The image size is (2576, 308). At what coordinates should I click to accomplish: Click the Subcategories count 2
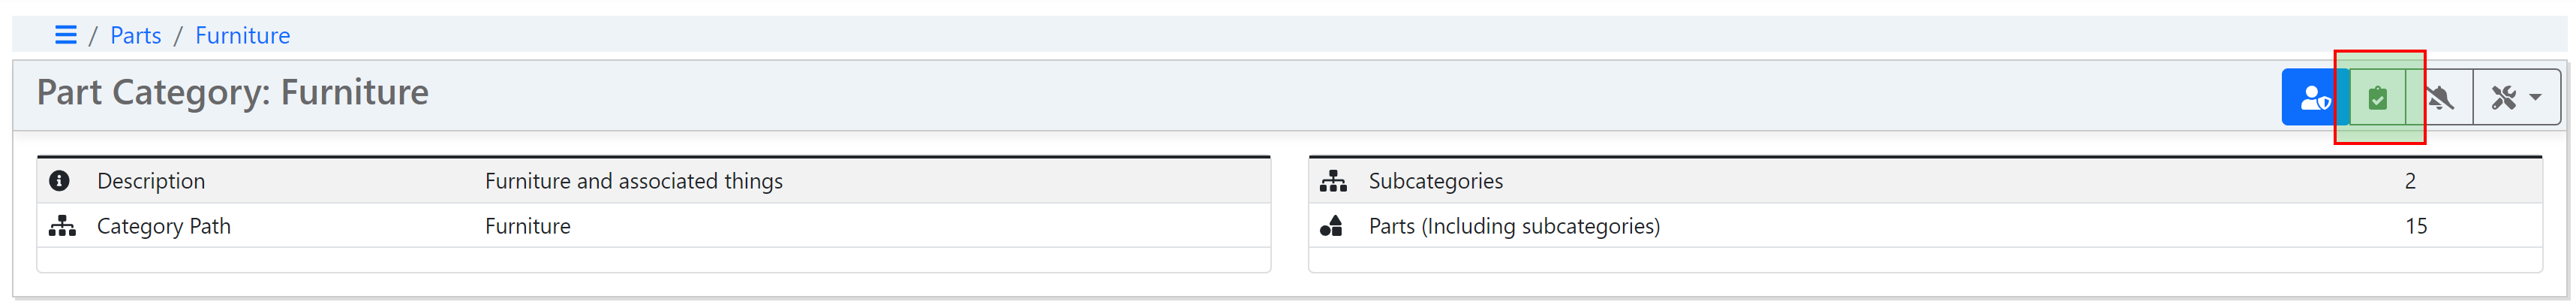coord(2410,180)
